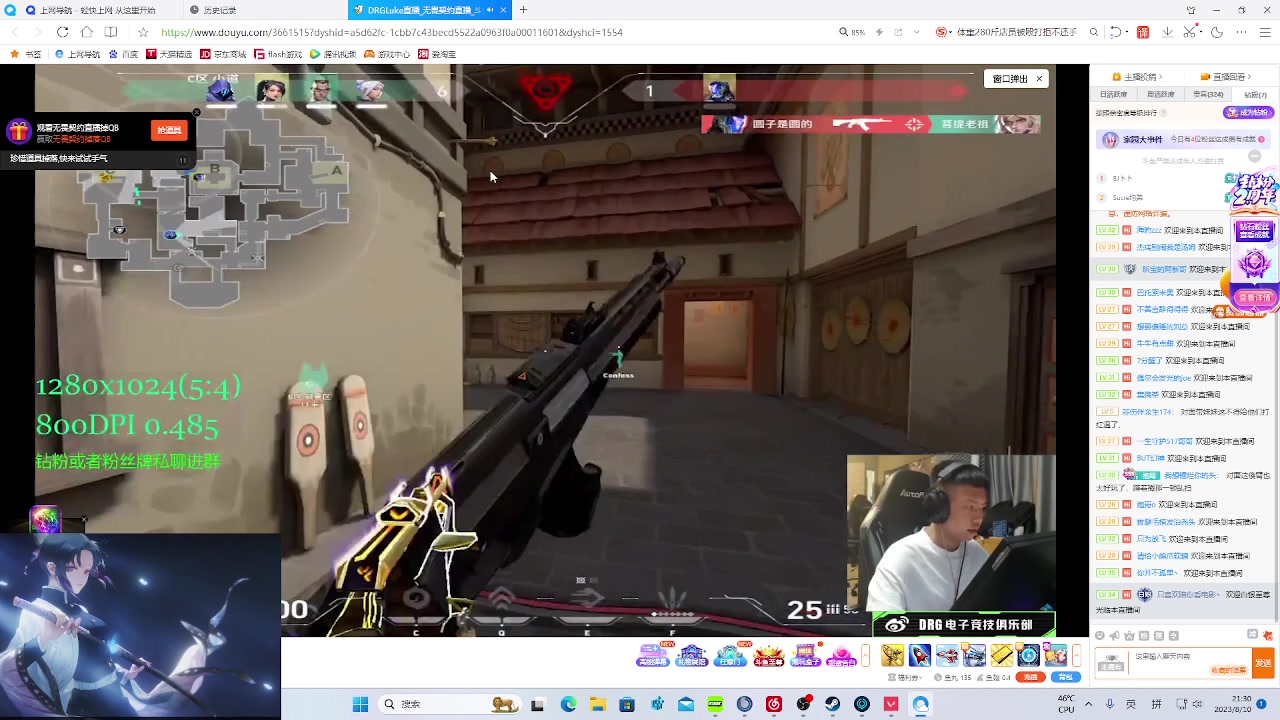Toggle night mode moon icon
The image size is (1280, 720).
click(1217, 32)
